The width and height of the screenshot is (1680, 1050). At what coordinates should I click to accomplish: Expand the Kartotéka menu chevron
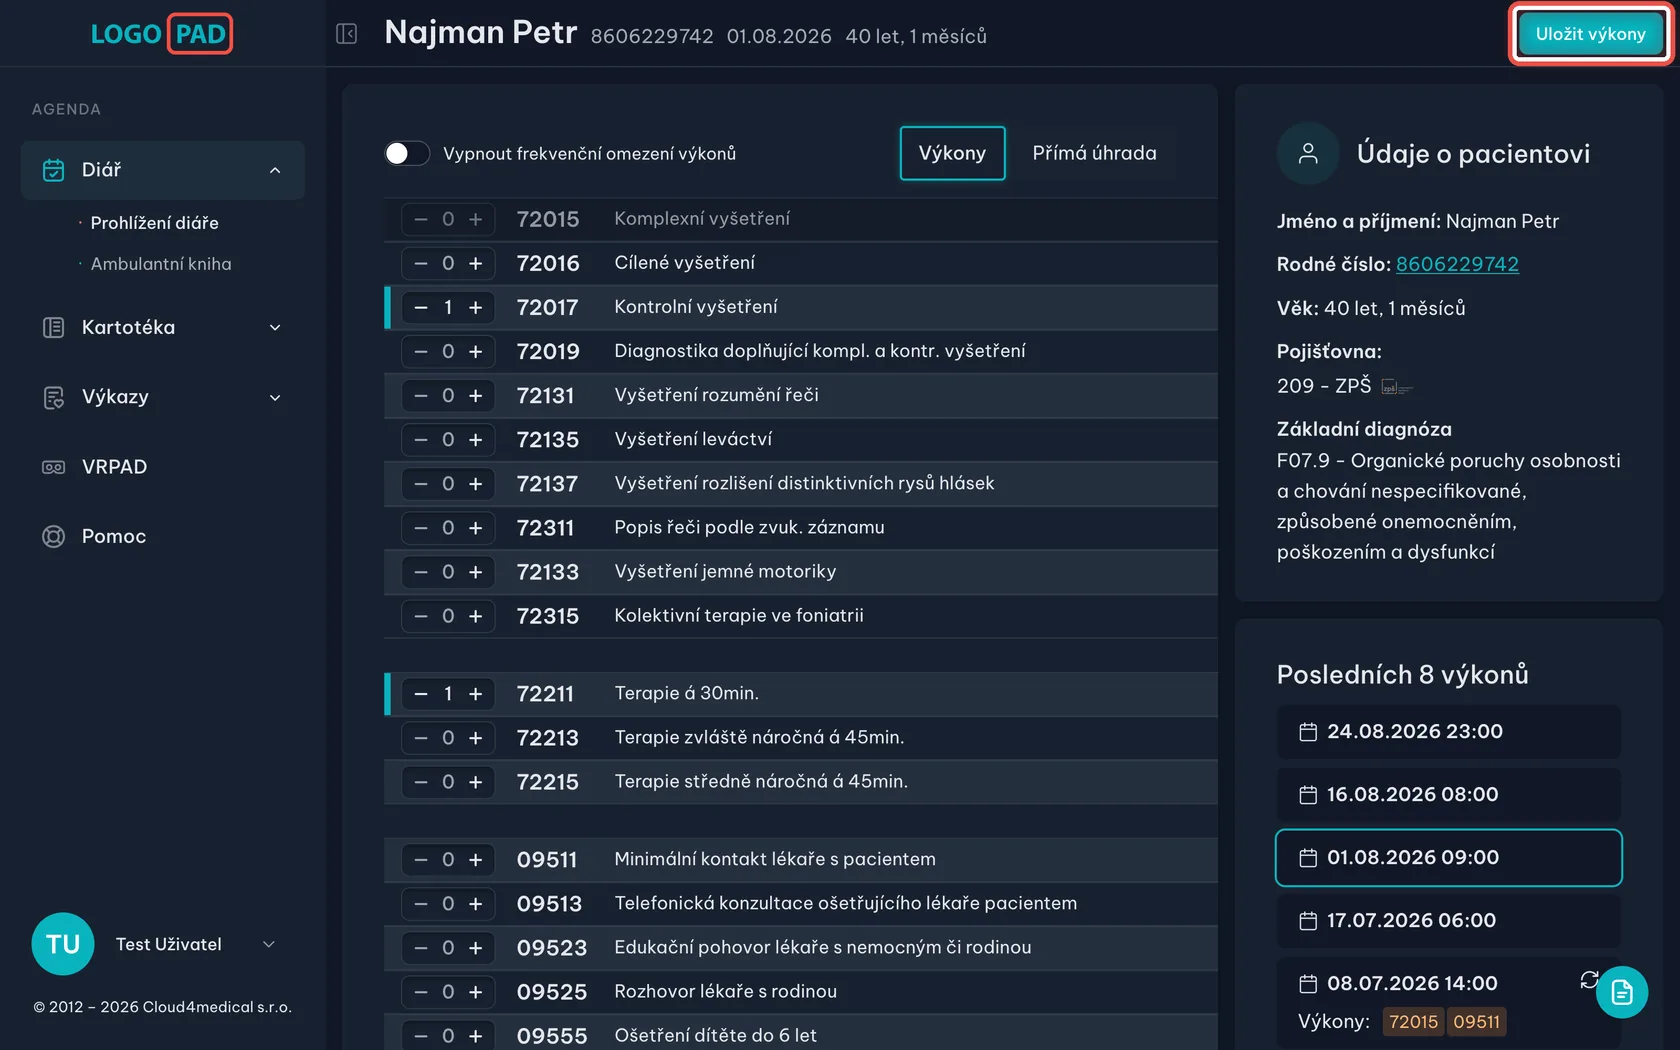coord(275,327)
